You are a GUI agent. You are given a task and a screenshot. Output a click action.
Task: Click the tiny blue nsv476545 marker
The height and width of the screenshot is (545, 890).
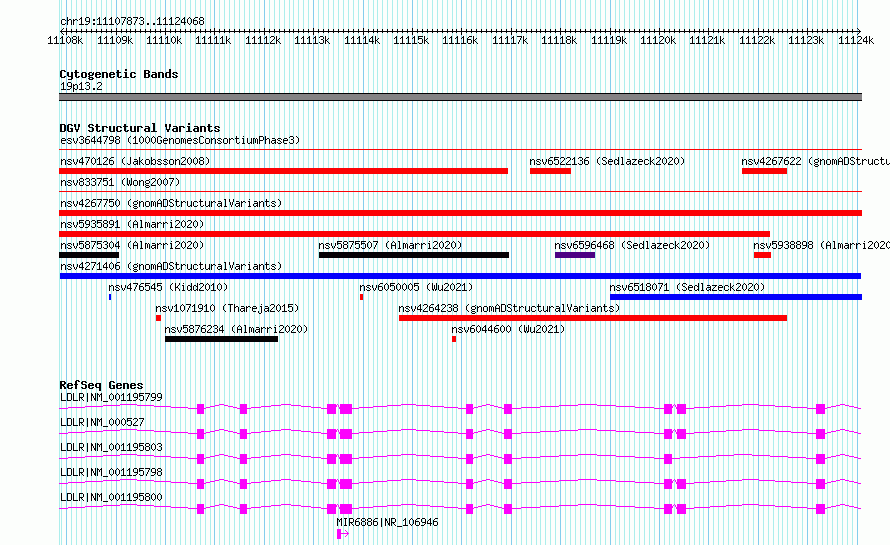coord(110,297)
